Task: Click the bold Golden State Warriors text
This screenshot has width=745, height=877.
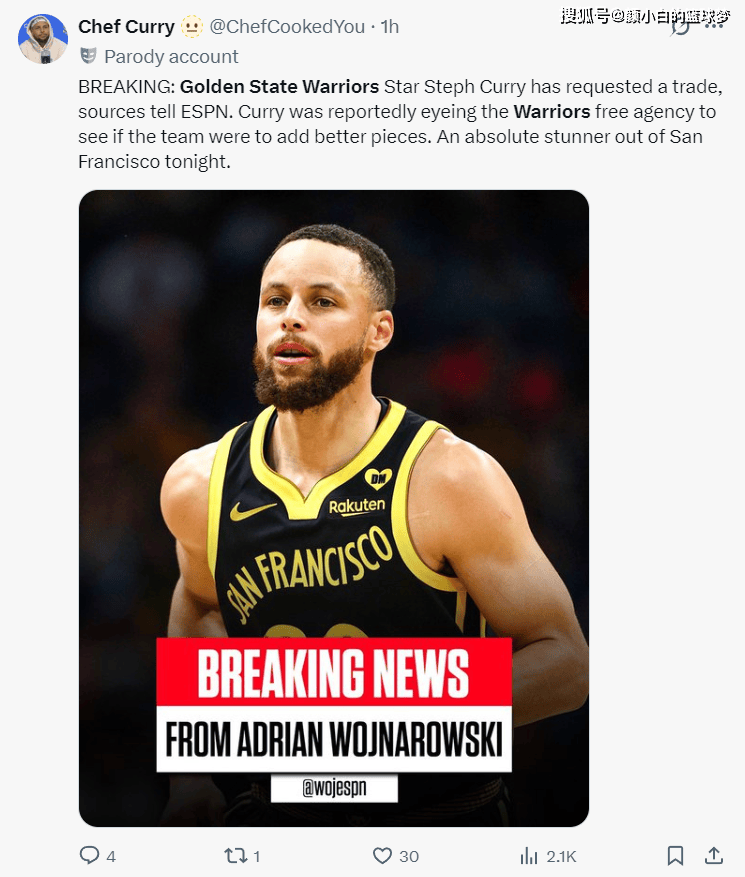Action: pyautogui.click(x=280, y=87)
